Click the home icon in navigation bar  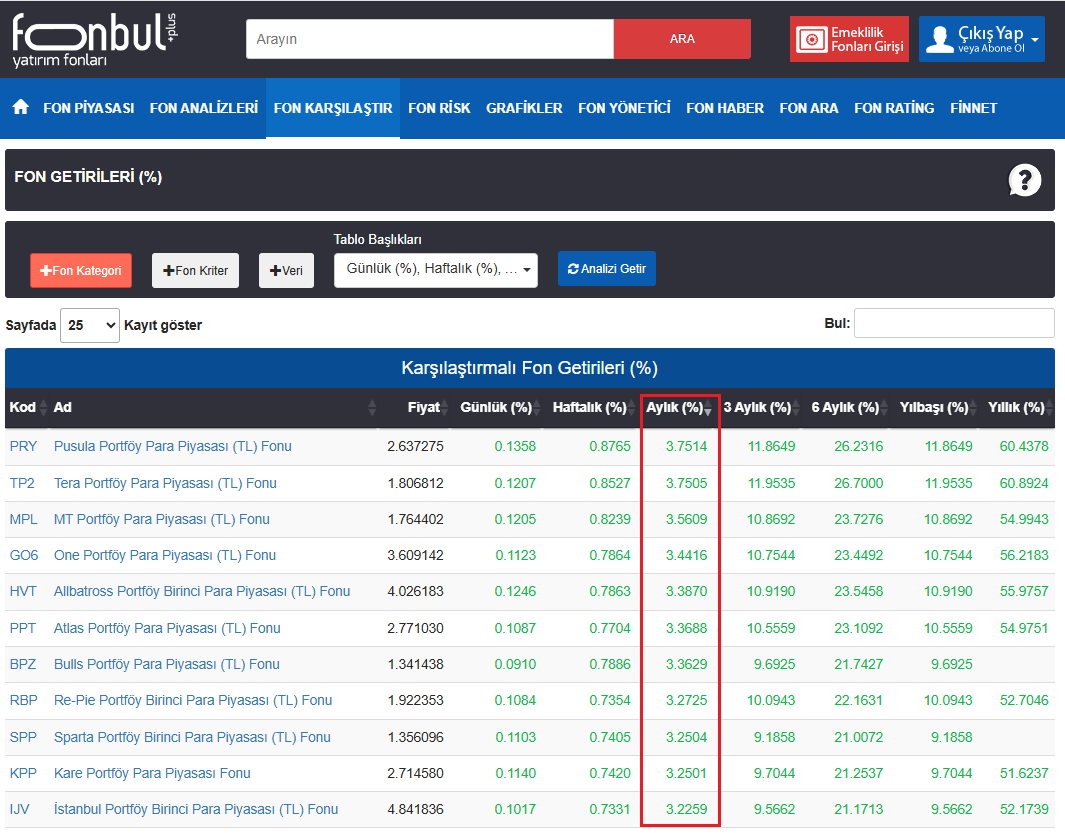point(20,107)
